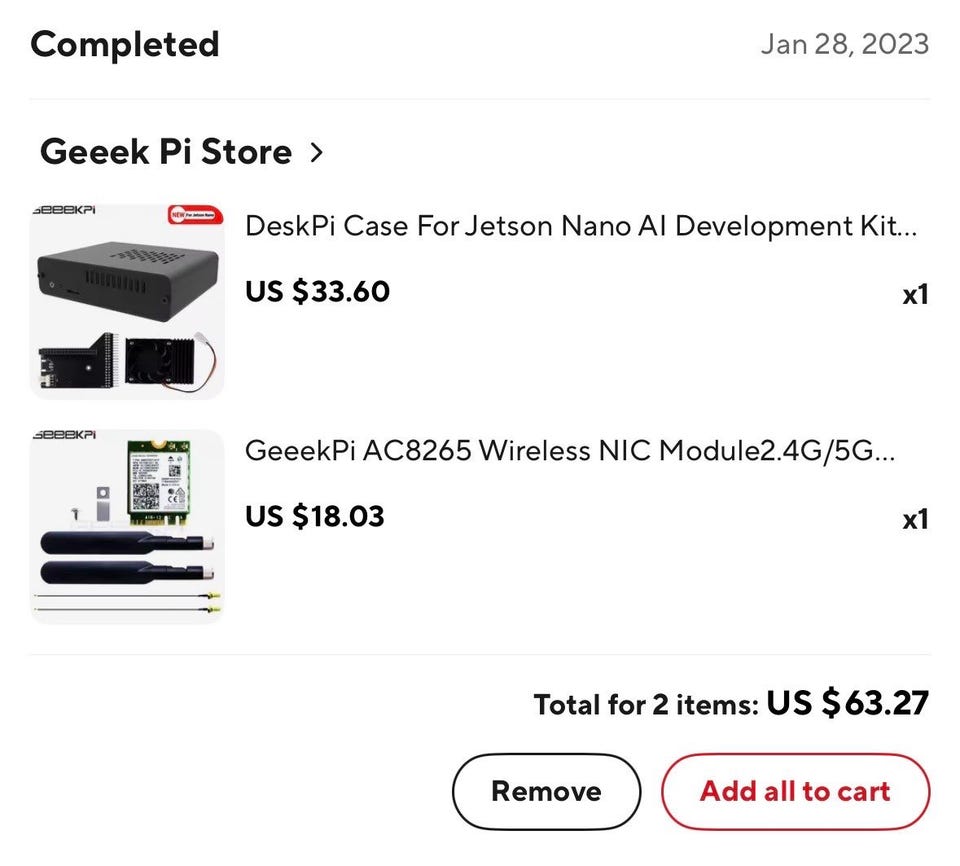Click the GeeekPi AC8265 Wireless NIC title
Screen dimensions: 960x866
click(570, 451)
